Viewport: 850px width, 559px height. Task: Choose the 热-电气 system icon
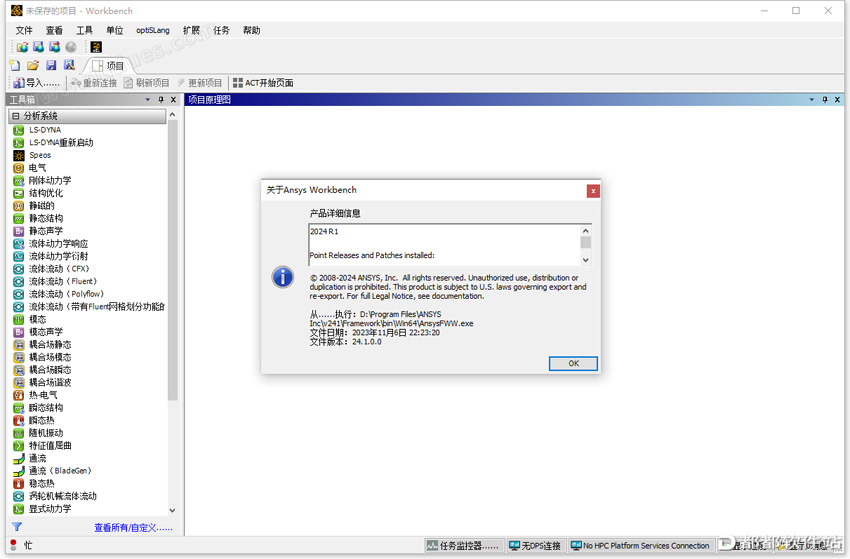click(18, 395)
